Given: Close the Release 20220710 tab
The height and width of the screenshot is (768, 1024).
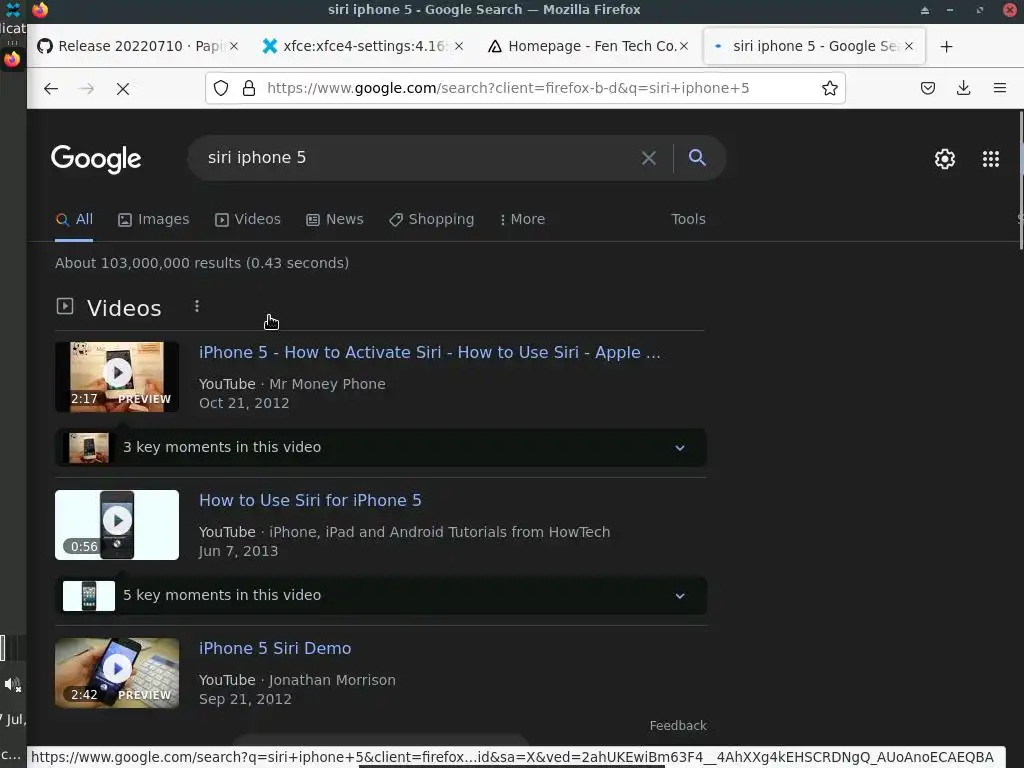Looking at the screenshot, I should click(x=234, y=46).
